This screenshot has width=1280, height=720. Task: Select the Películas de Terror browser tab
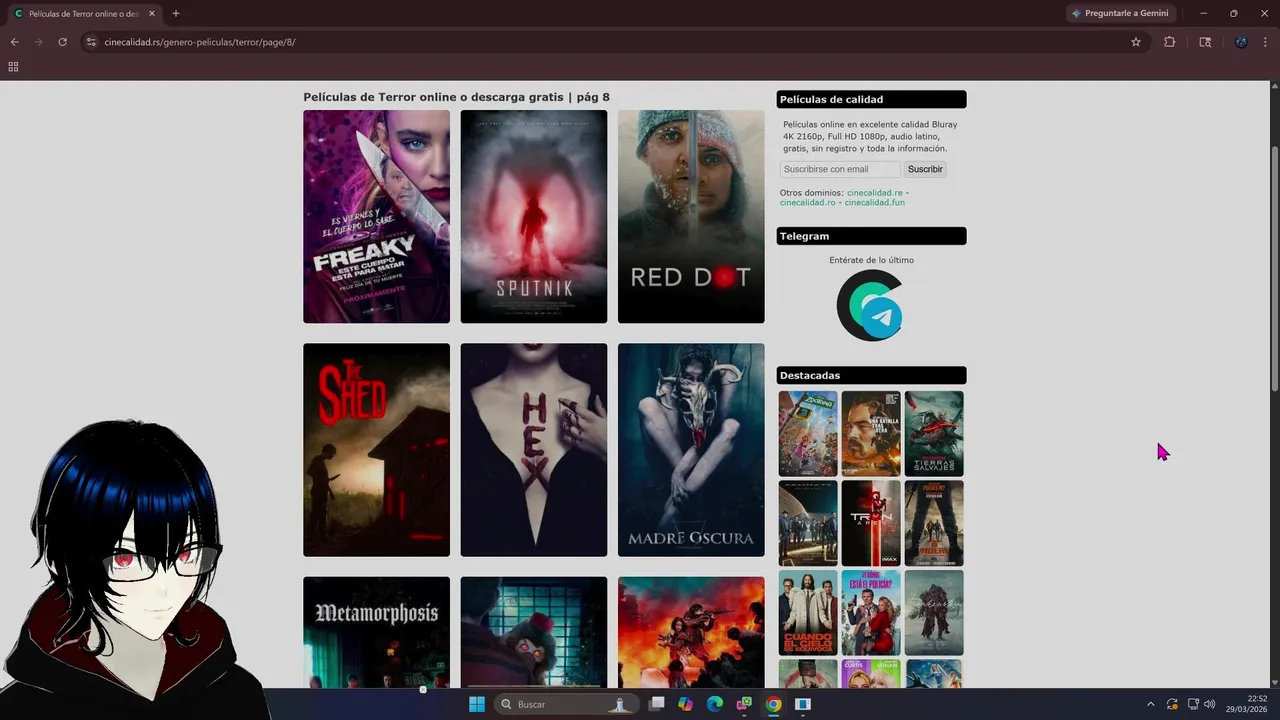pyautogui.click(x=85, y=14)
